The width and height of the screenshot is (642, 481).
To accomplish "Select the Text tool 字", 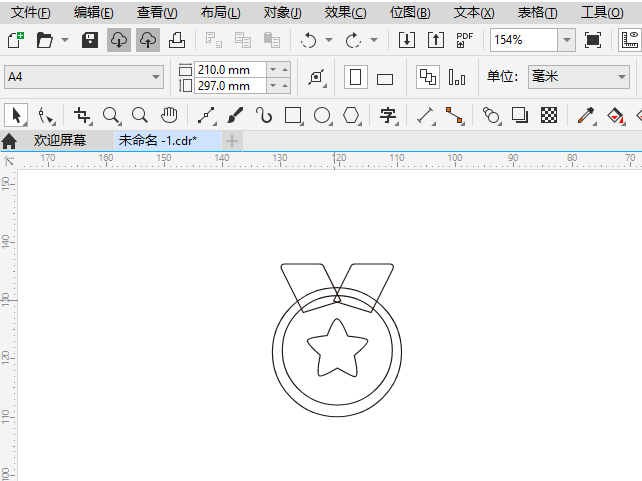I will (388, 115).
